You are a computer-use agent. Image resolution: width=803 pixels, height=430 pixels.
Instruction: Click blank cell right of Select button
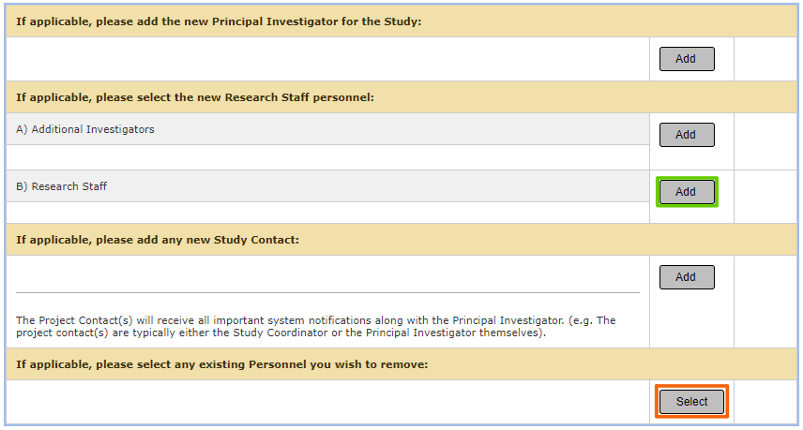766,402
